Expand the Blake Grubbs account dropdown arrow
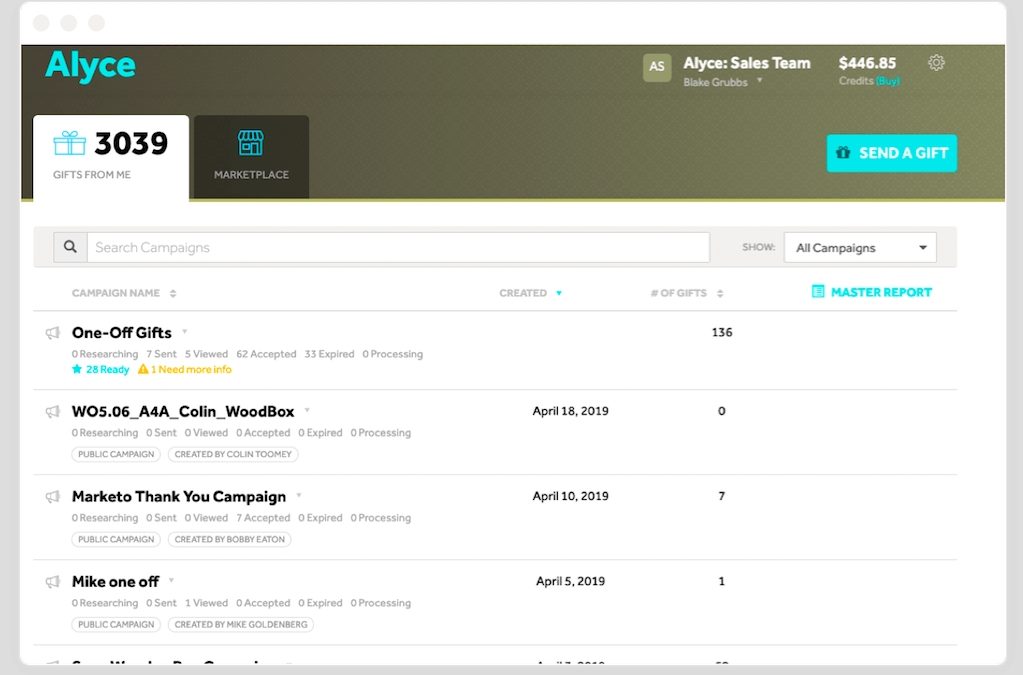Viewport: 1023px width, 675px height. point(759,81)
